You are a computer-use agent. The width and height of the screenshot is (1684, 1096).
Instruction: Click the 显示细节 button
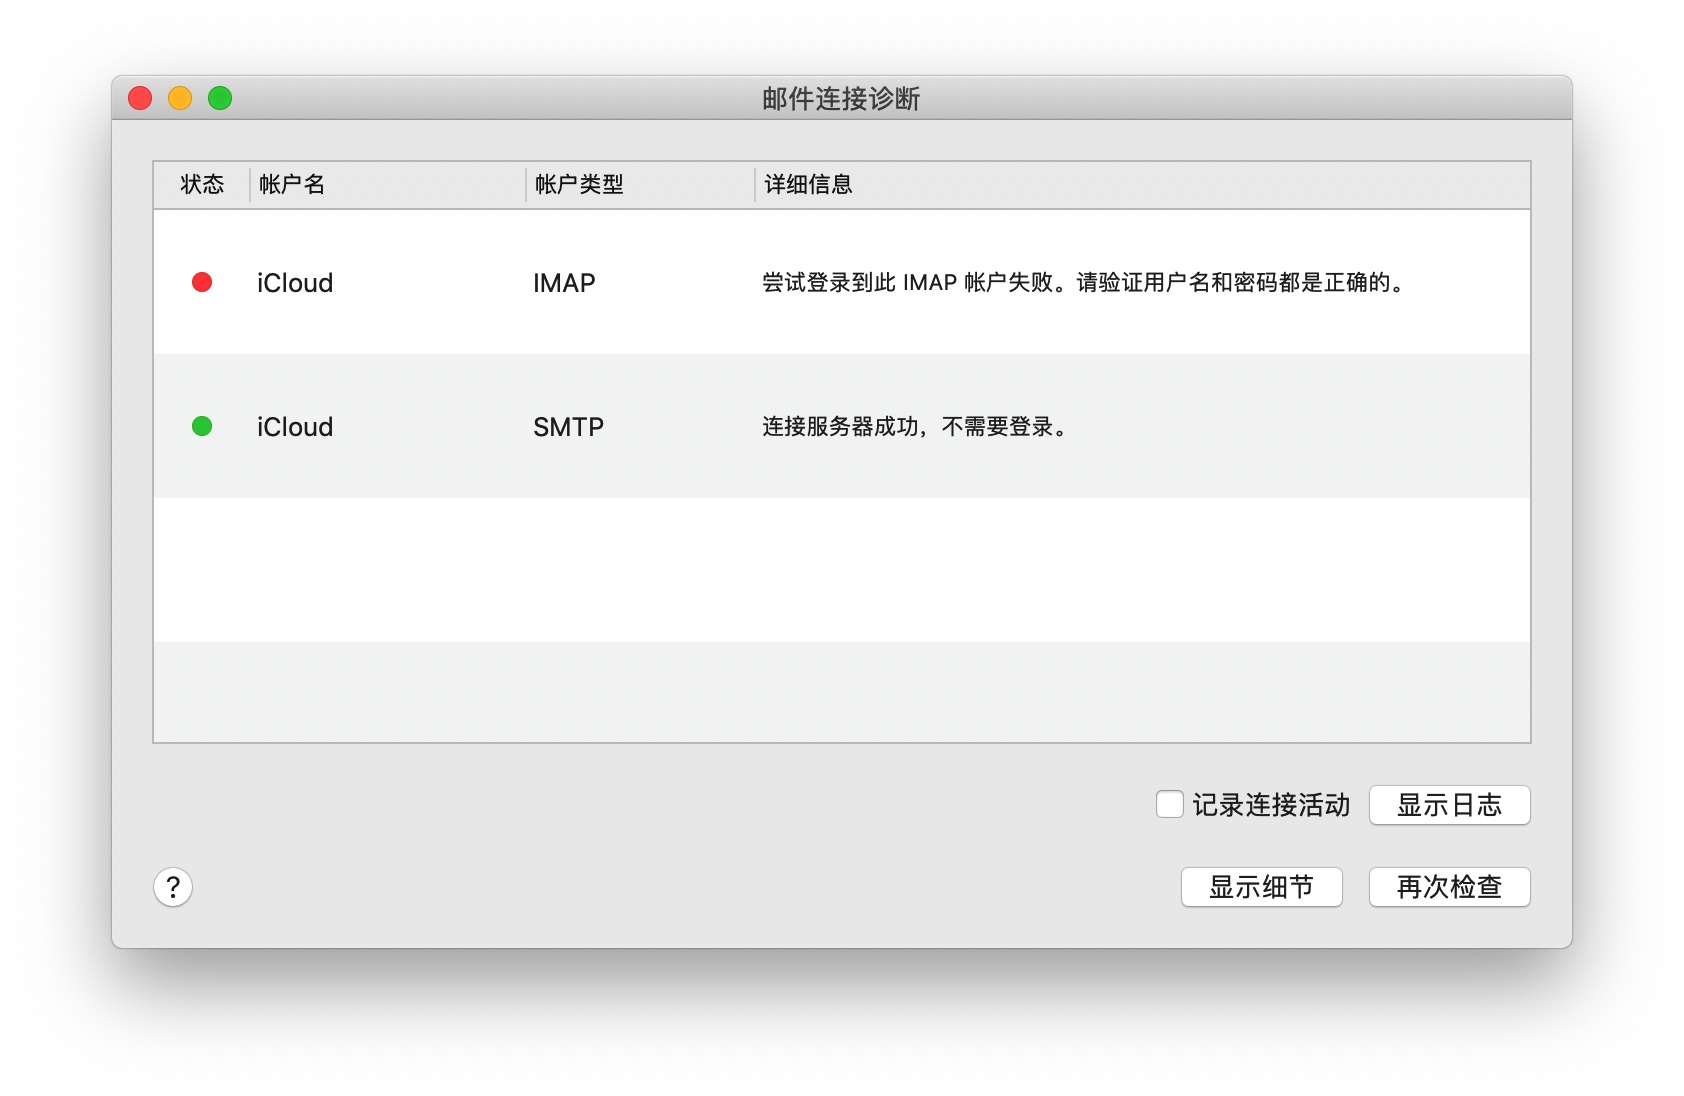tap(1261, 887)
